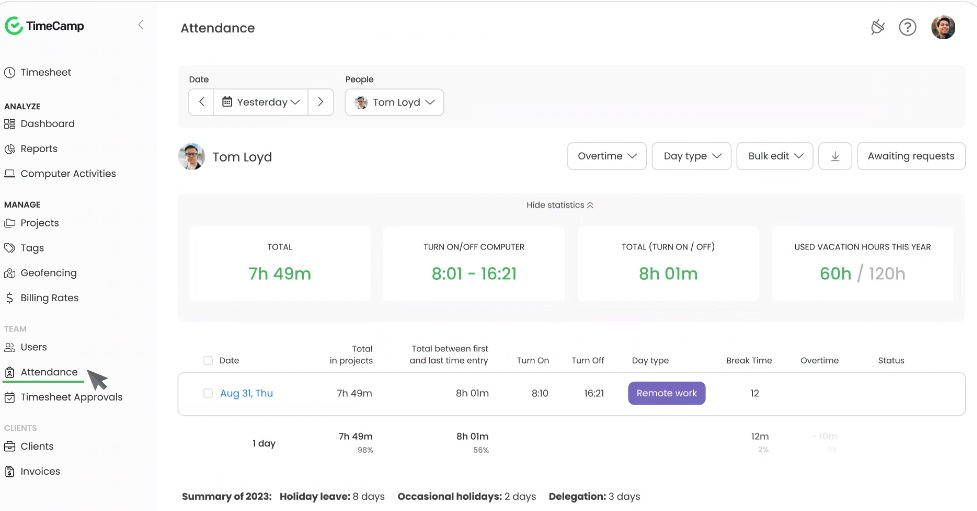This screenshot has width=977, height=511.
Task: Go to previous day with left arrow
Action: [201, 102]
